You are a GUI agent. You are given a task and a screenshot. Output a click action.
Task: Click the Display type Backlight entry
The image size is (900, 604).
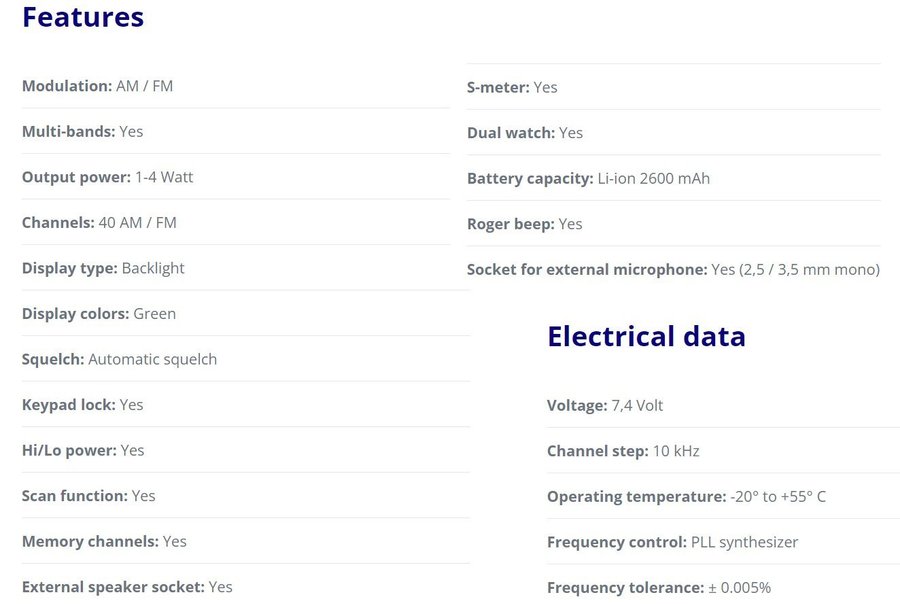tap(103, 268)
